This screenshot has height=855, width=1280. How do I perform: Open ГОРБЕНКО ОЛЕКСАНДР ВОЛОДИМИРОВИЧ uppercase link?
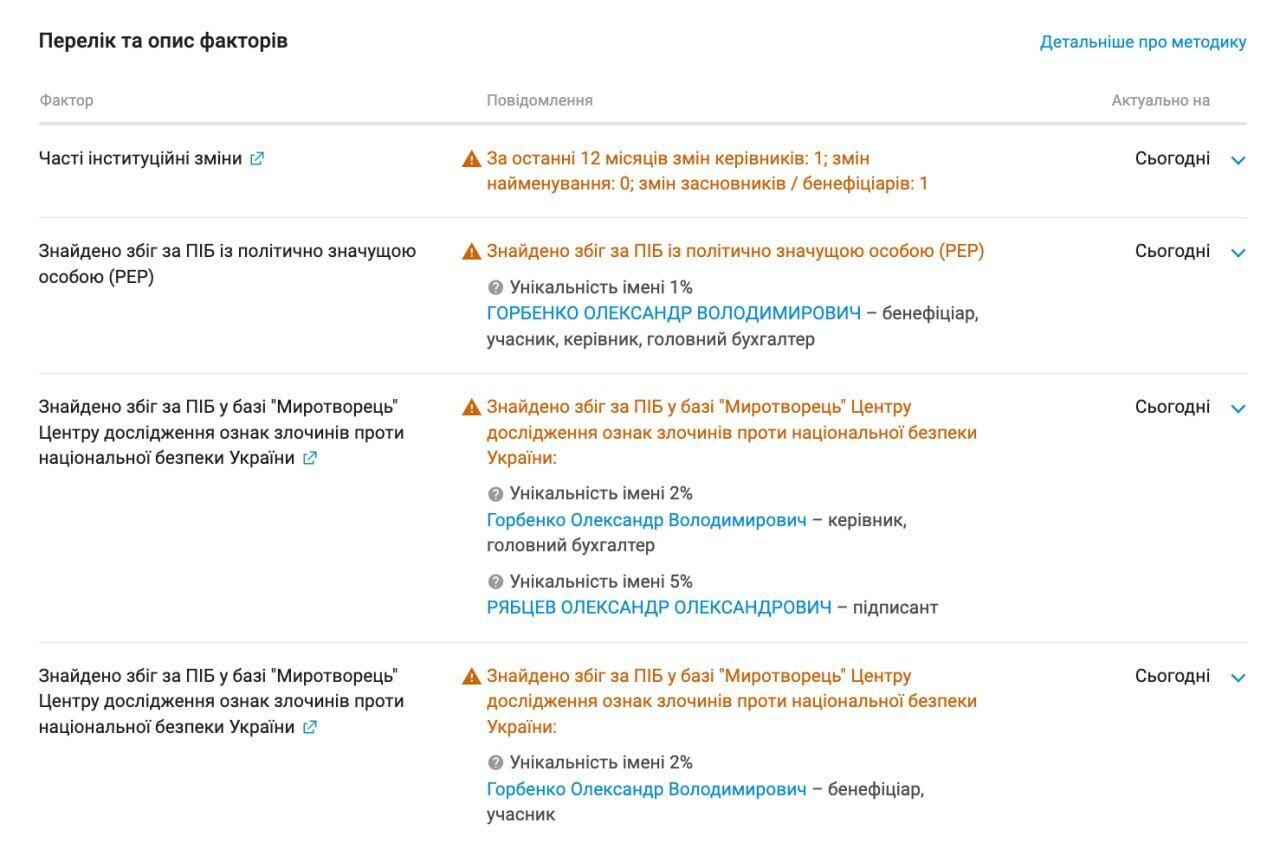(673, 313)
